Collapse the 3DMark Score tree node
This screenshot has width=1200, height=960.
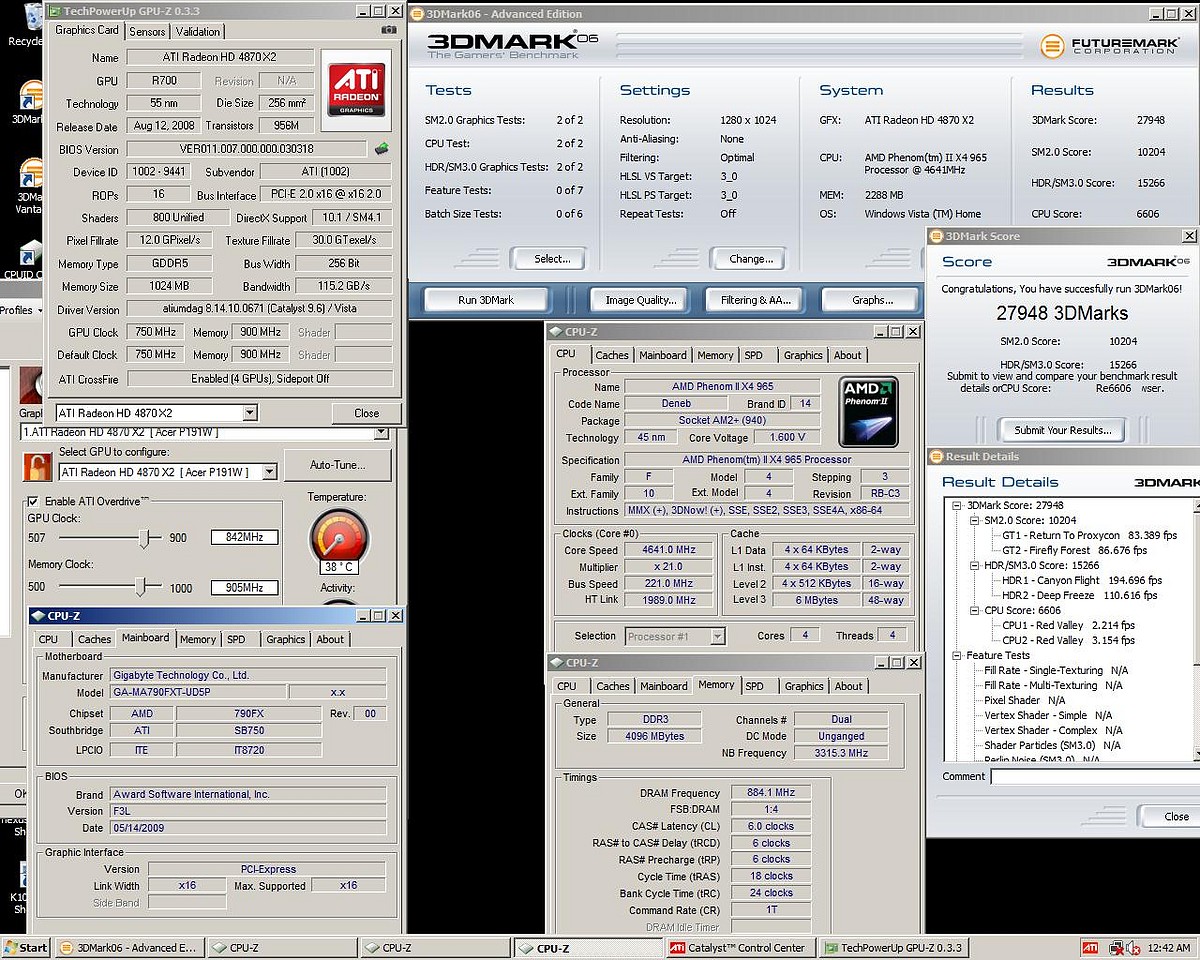959,506
